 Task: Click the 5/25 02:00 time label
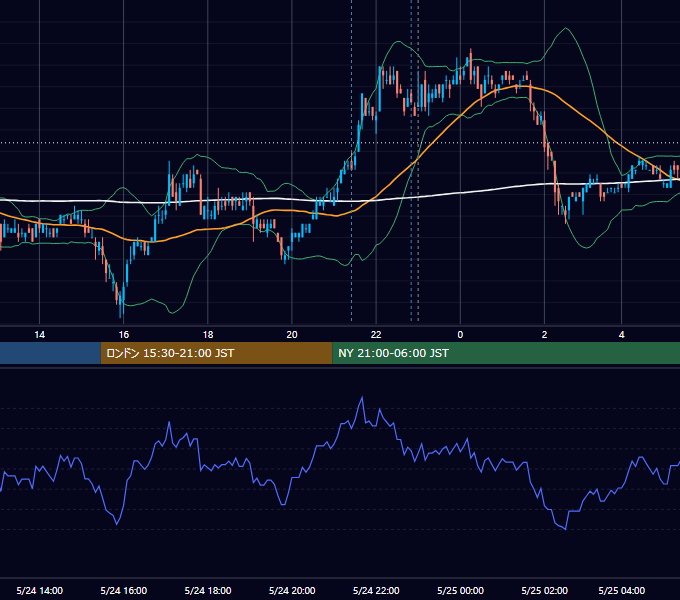coord(544,590)
